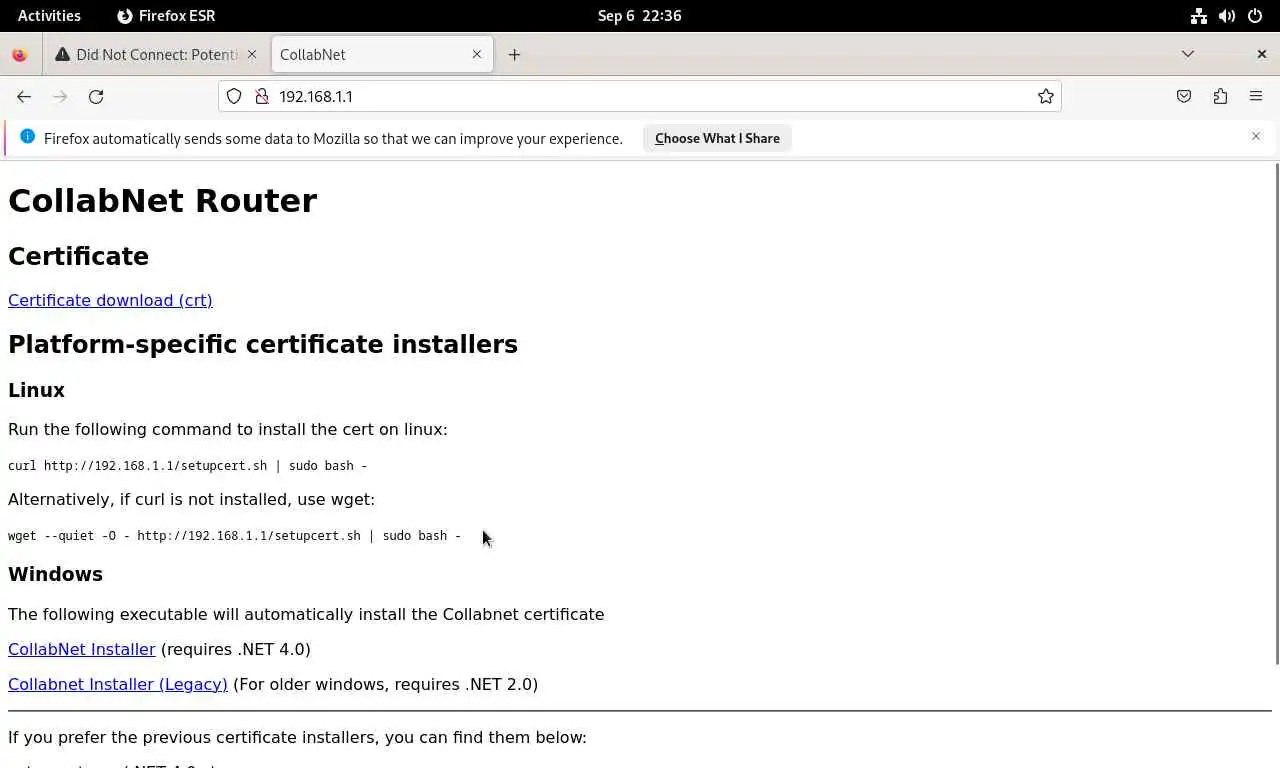Click the network status icon
The image size is (1280, 768).
(1198, 15)
